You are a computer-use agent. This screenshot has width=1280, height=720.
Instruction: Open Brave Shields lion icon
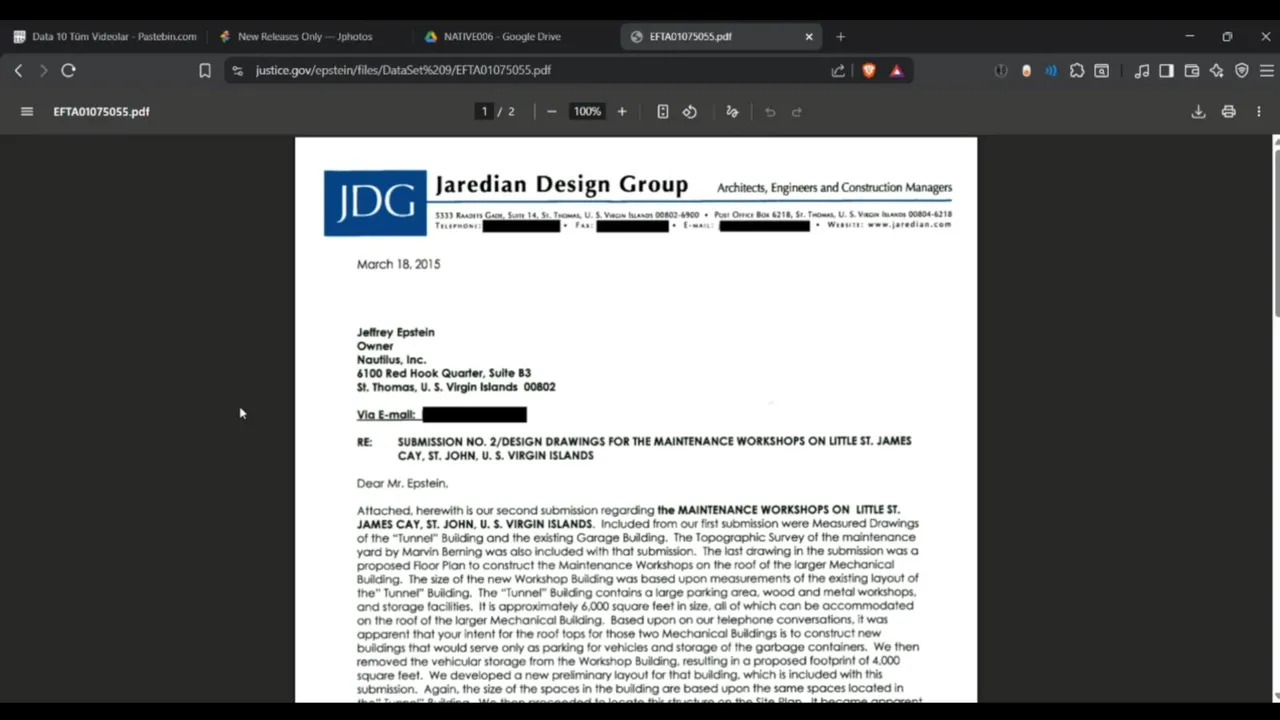tap(869, 70)
